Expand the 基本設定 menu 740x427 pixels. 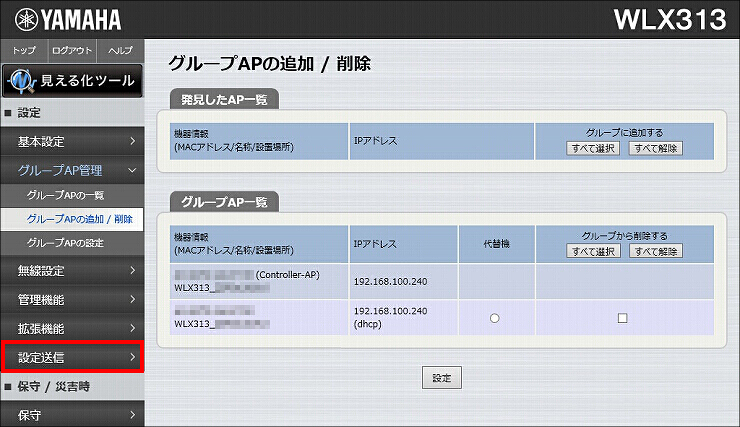tap(72, 141)
